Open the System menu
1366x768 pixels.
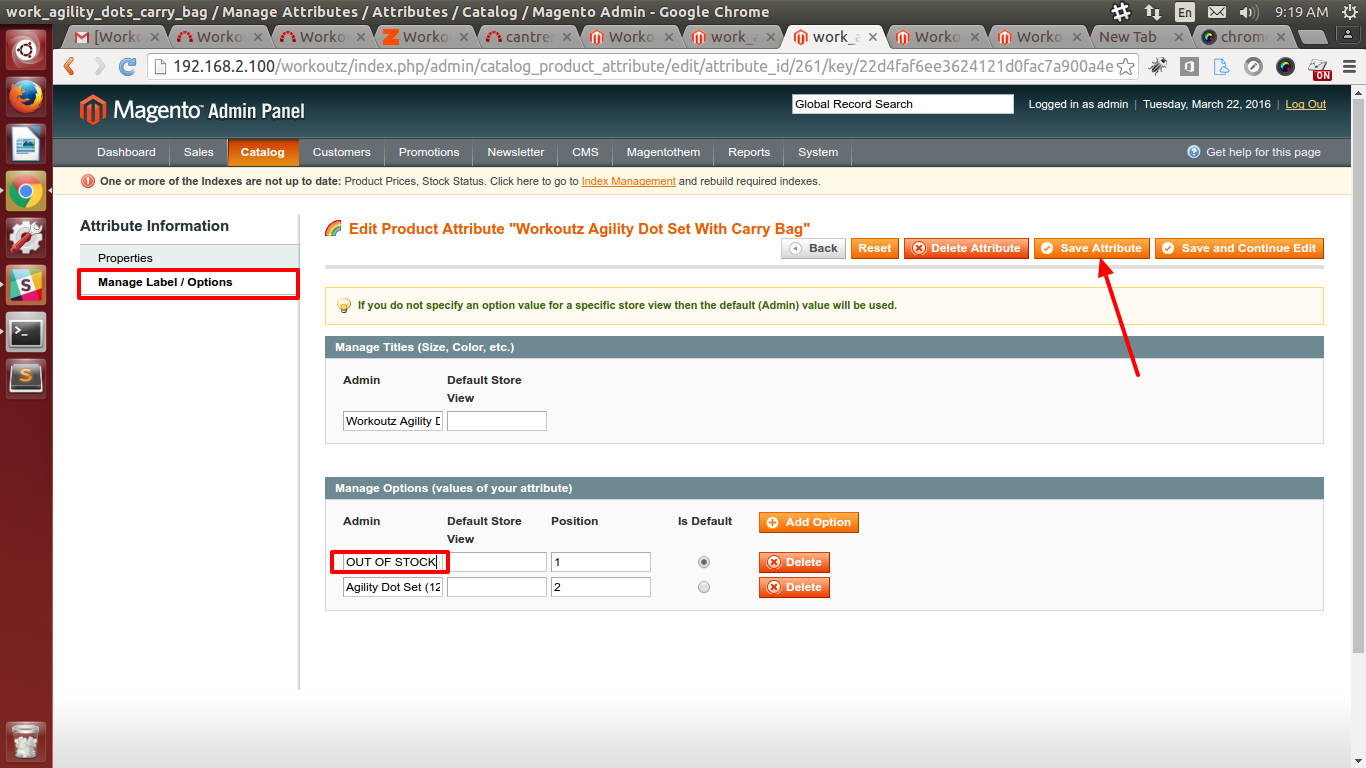[818, 152]
